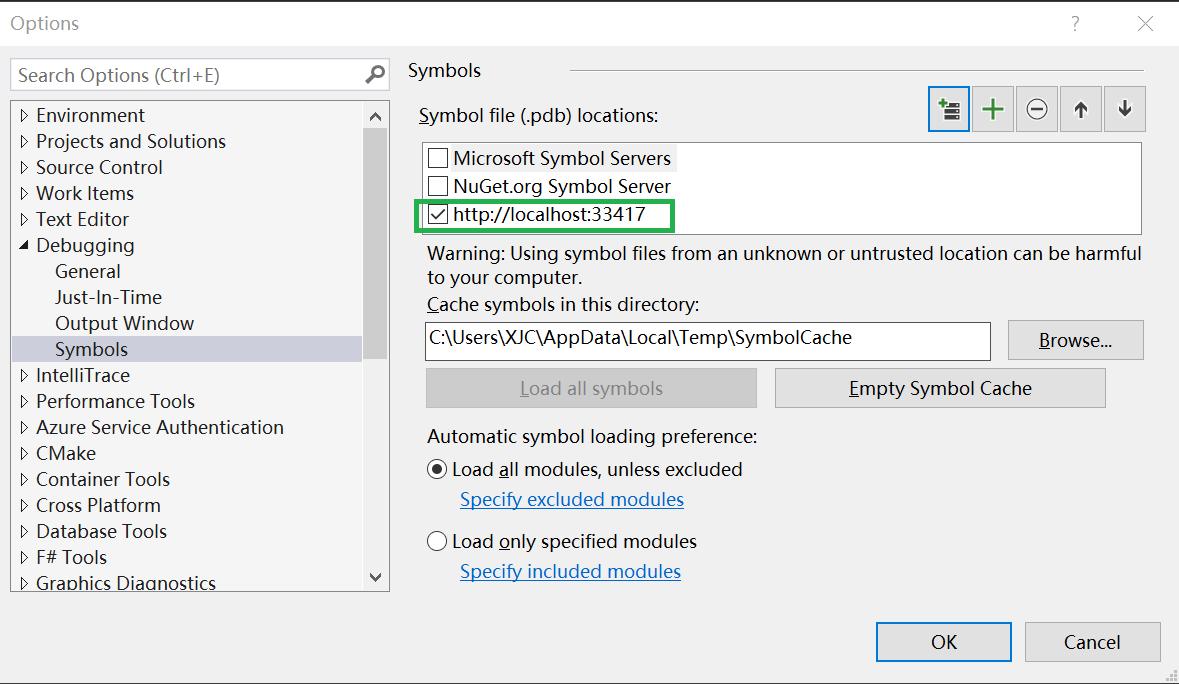Click the new Azure DevOps symbol server icon
Screen dimensions: 1179x684
point(948,109)
